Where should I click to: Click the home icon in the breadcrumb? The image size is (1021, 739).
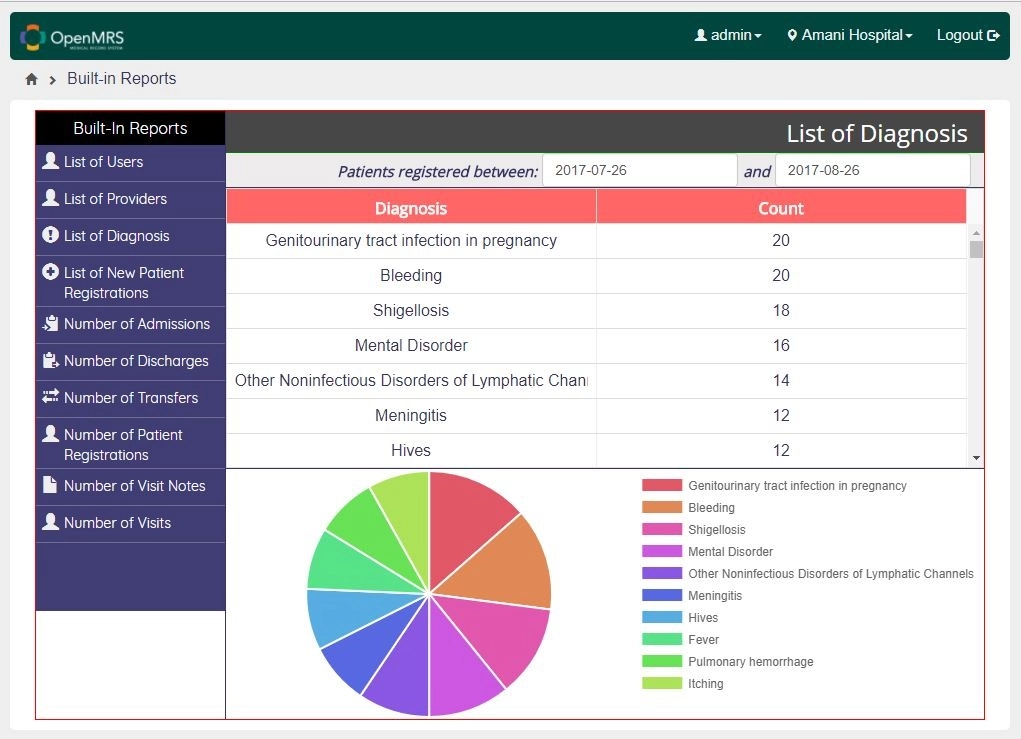[29, 78]
